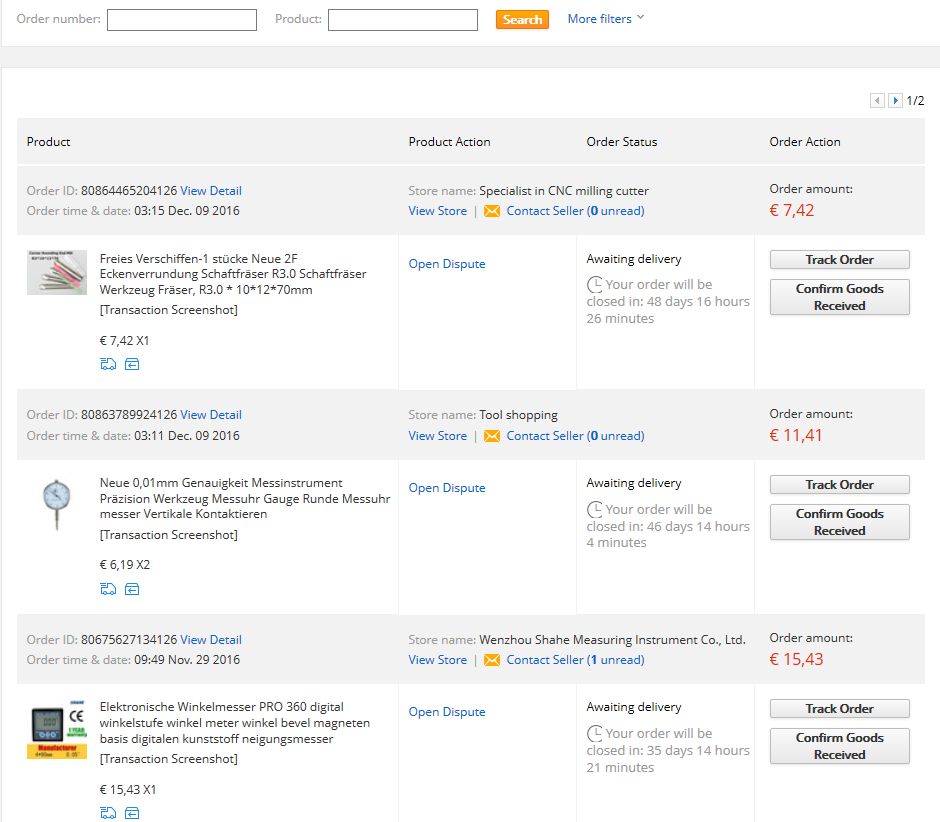Click the envelope icon for Tool shopping store
Screen dimensions: 940x822
pyautogui.click(x=491, y=436)
